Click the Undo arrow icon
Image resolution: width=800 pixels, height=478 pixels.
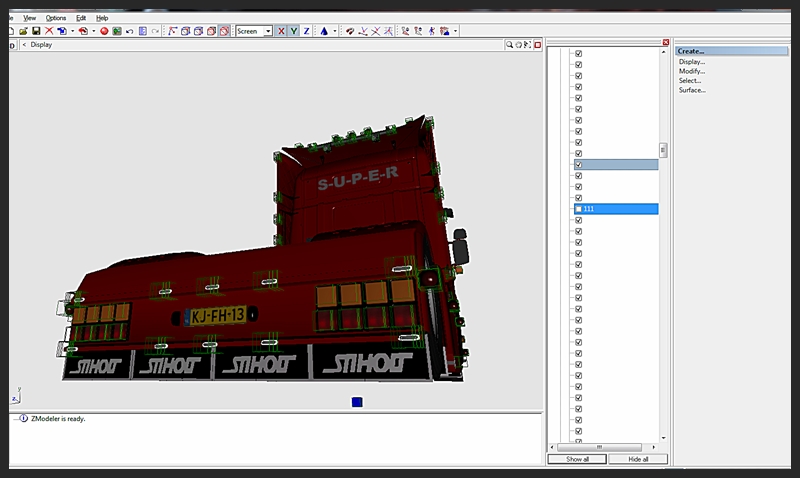(129, 31)
